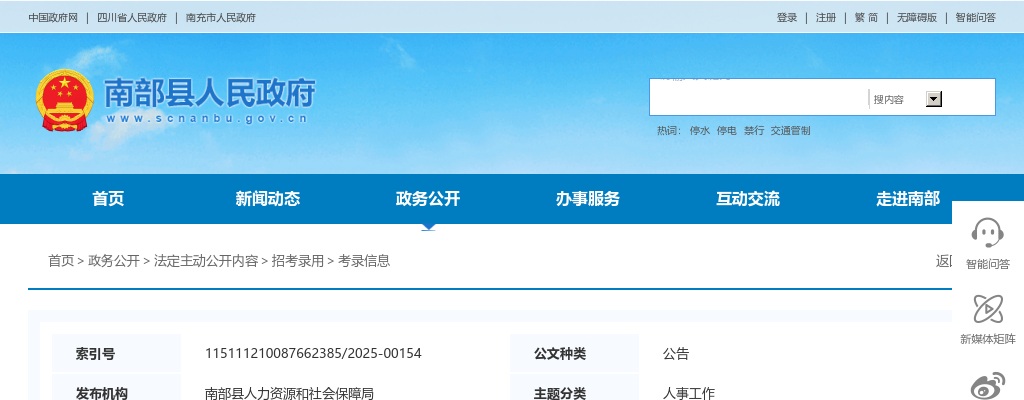Visit the 四川省人民政府 link
The height and width of the screenshot is (400, 1024).
(x=132, y=18)
